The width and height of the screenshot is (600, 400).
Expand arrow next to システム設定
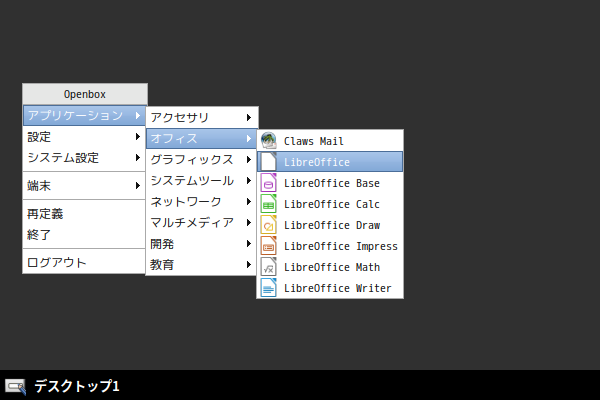[x=138, y=158]
